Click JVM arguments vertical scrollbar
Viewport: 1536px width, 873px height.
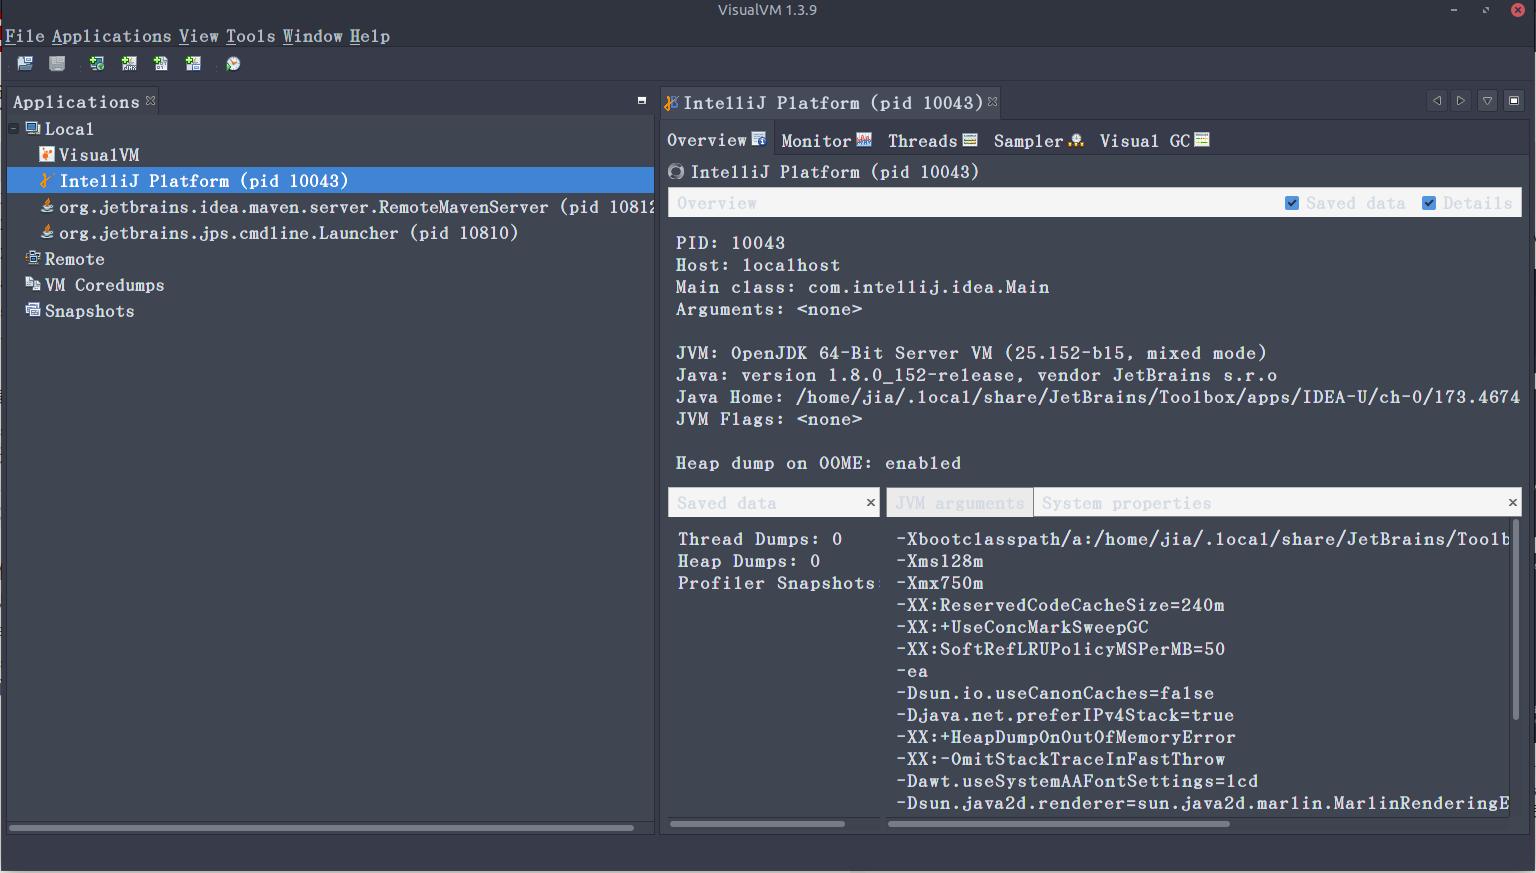tap(1516, 620)
